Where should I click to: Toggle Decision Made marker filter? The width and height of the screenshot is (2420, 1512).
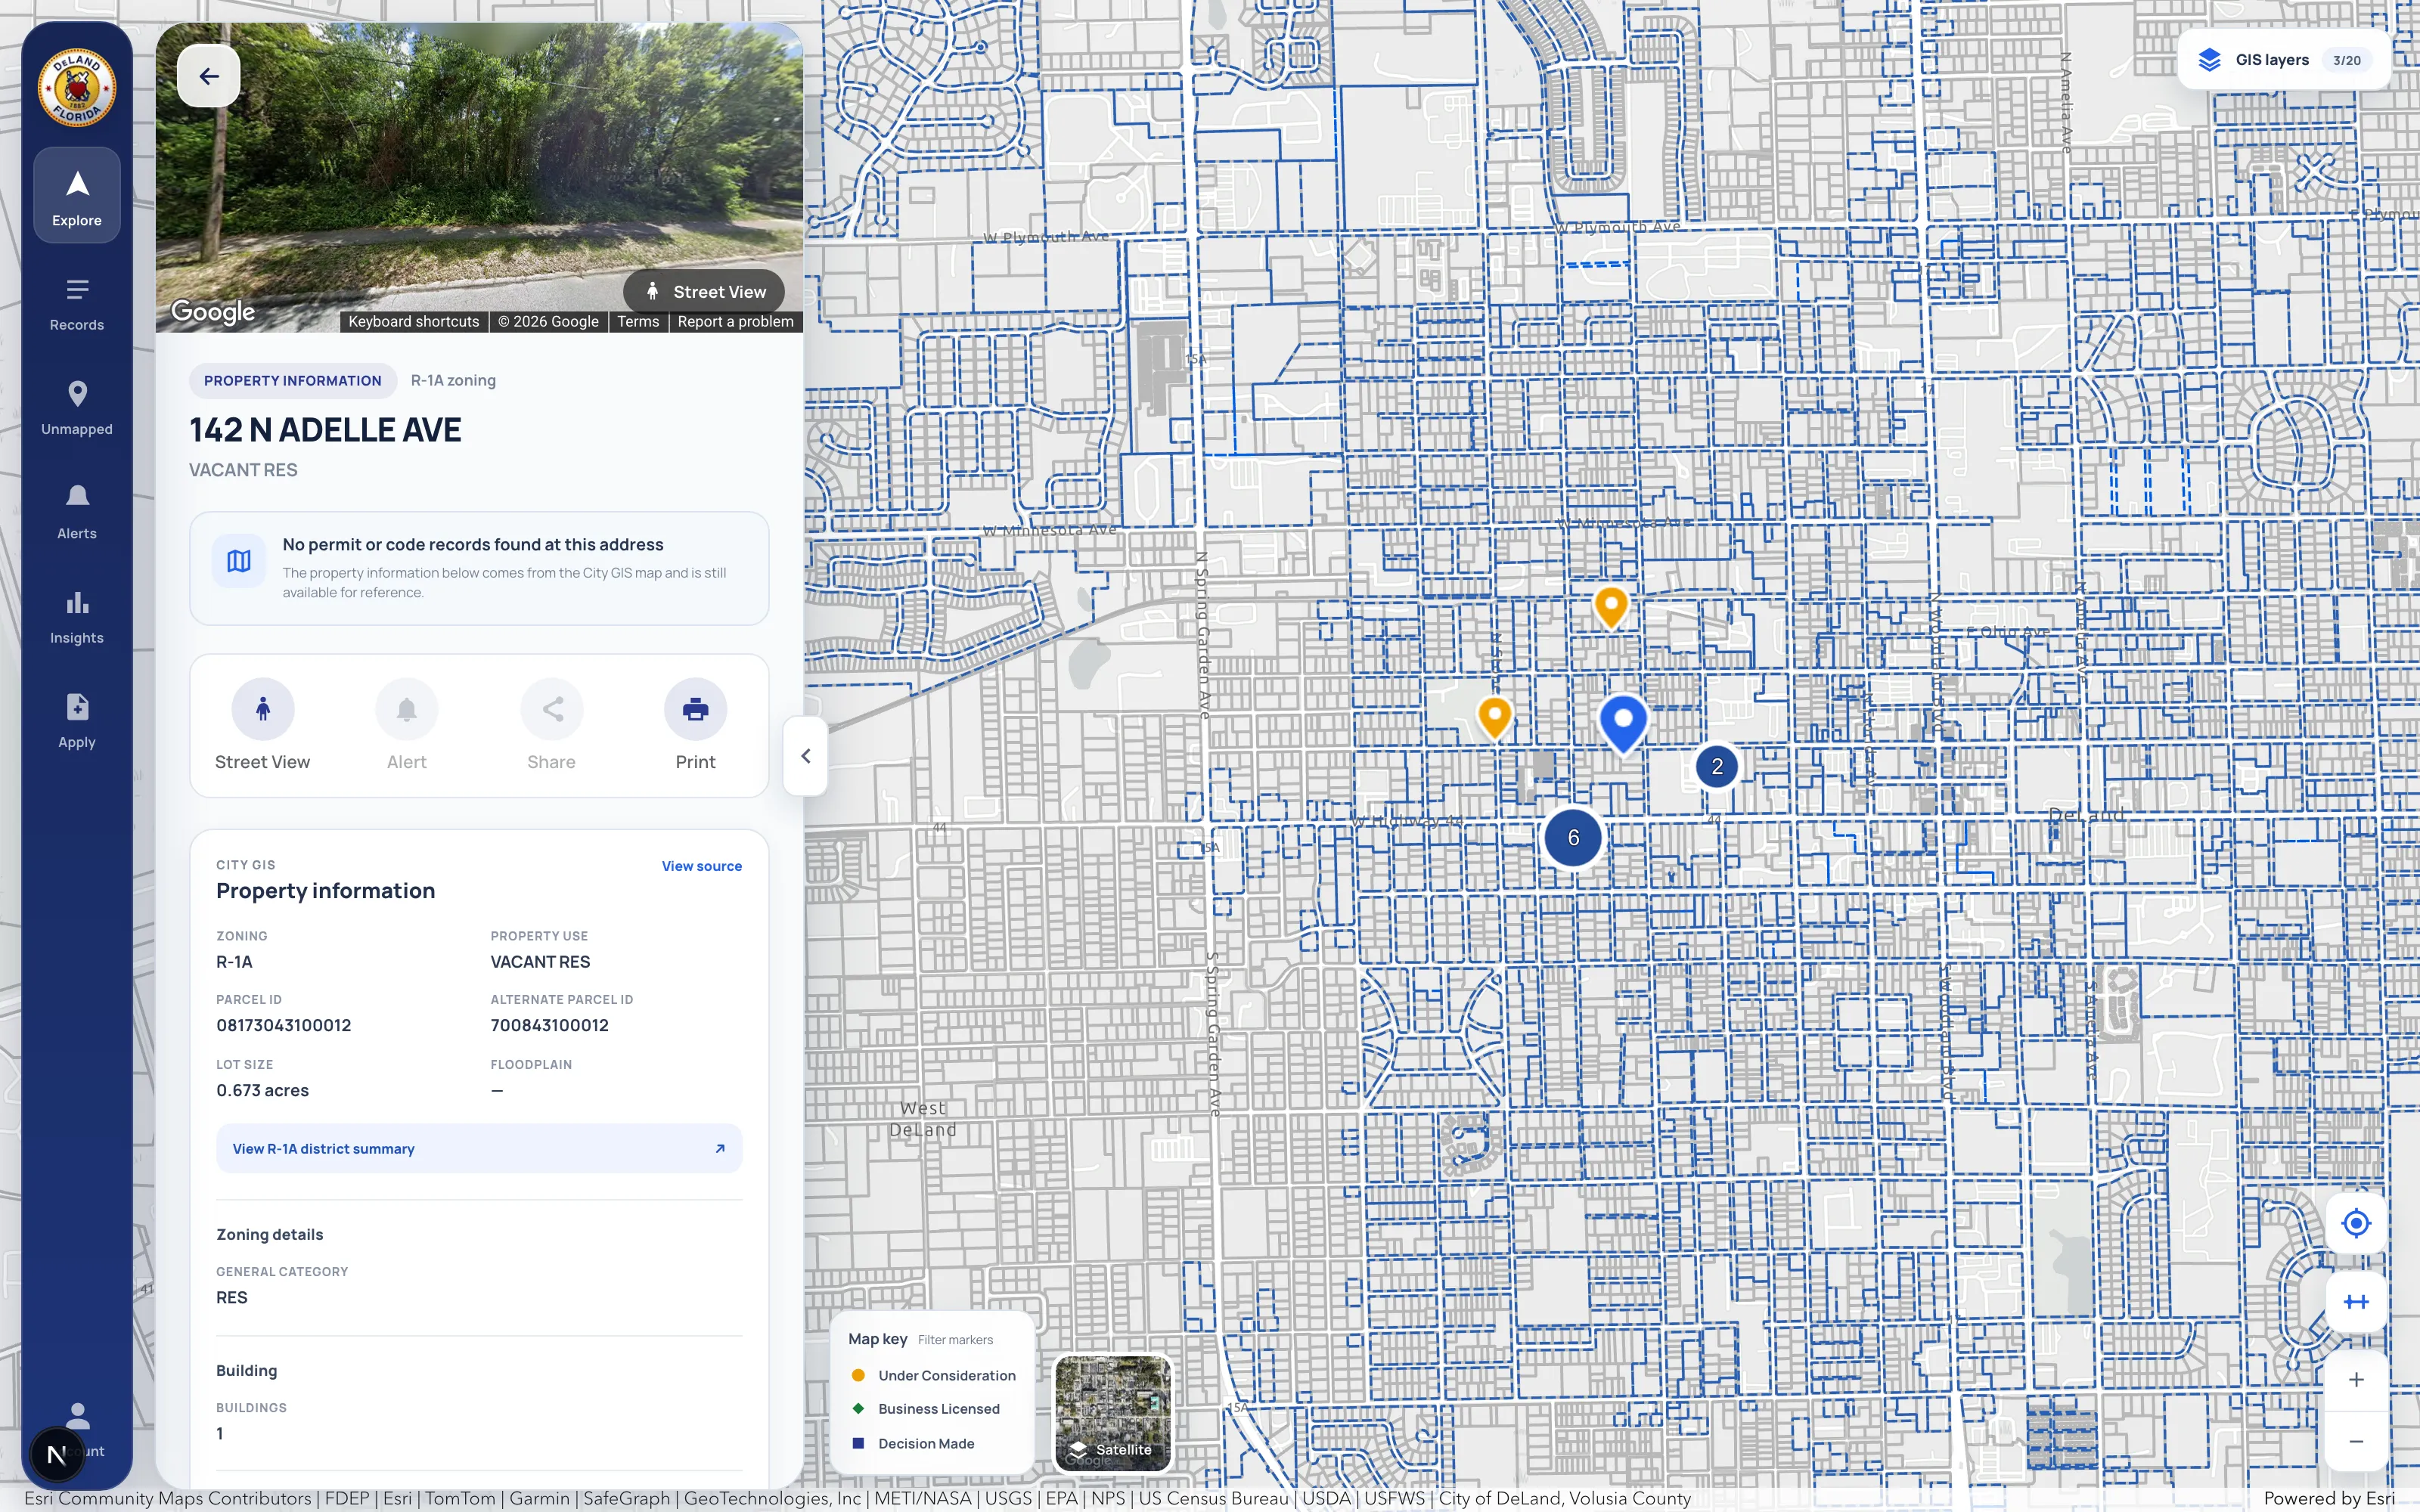tap(912, 1444)
